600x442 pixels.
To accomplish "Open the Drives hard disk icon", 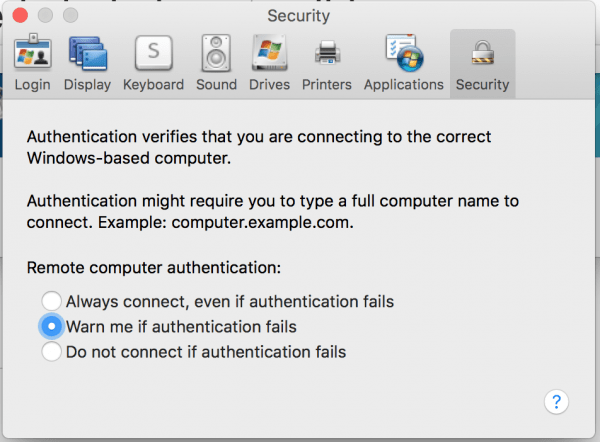I will click(x=269, y=53).
